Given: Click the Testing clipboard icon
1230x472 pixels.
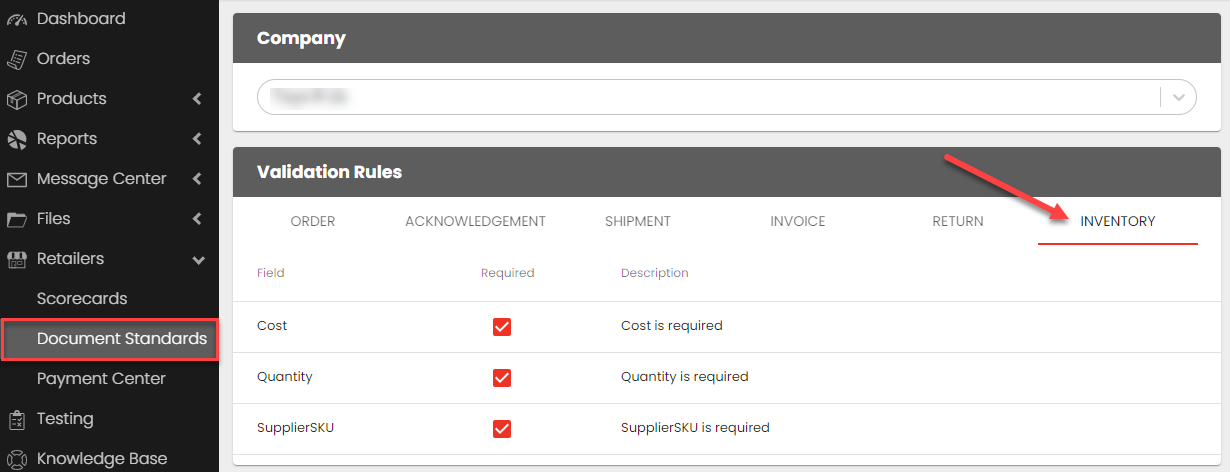Looking at the screenshot, I should [17, 419].
